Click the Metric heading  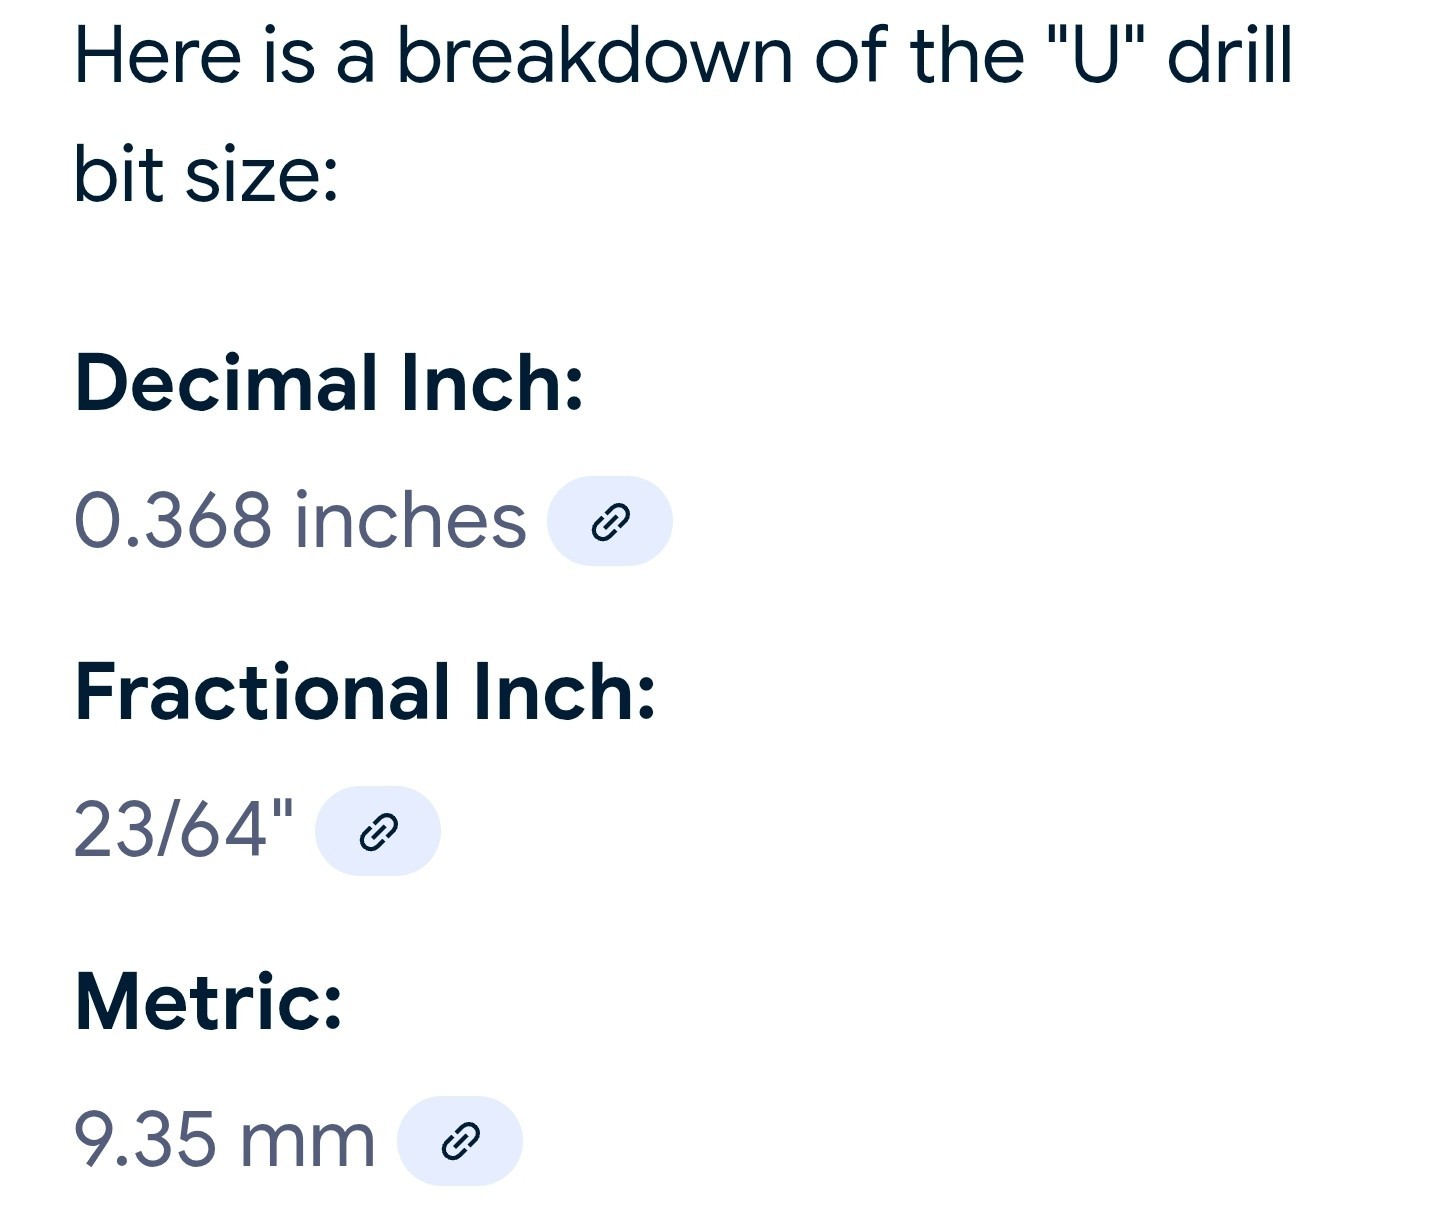click(209, 1002)
